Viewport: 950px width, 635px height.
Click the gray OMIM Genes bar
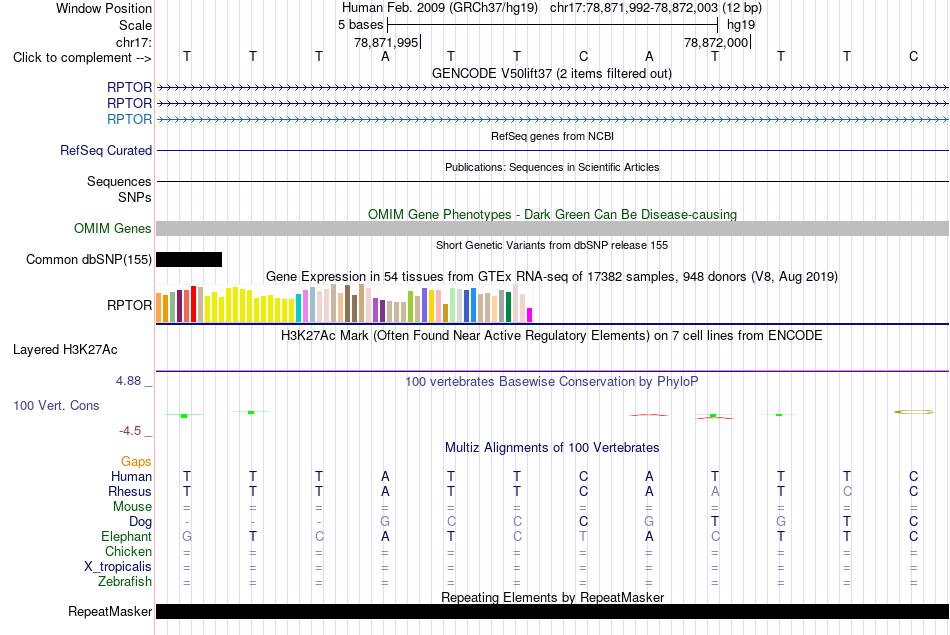(552, 228)
